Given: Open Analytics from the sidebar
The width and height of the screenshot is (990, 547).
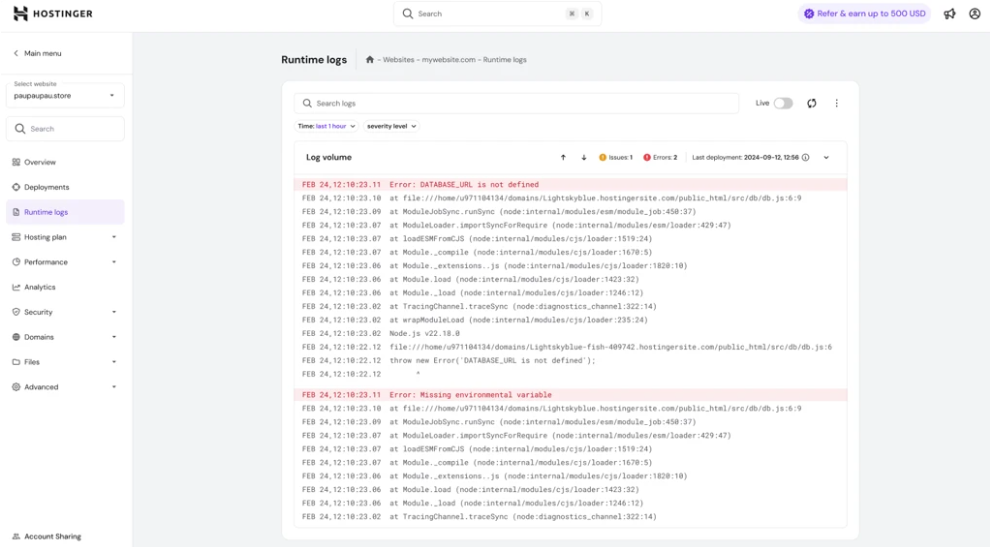Looking at the screenshot, I should click(40, 287).
